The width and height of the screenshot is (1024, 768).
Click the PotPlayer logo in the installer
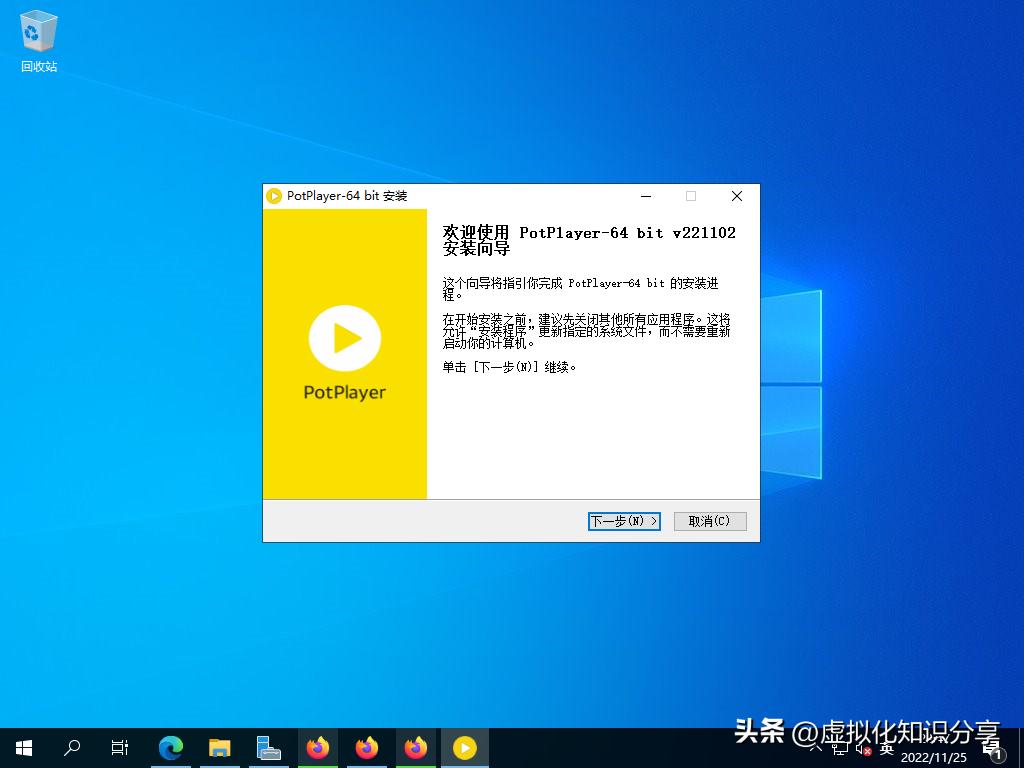tap(344, 340)
